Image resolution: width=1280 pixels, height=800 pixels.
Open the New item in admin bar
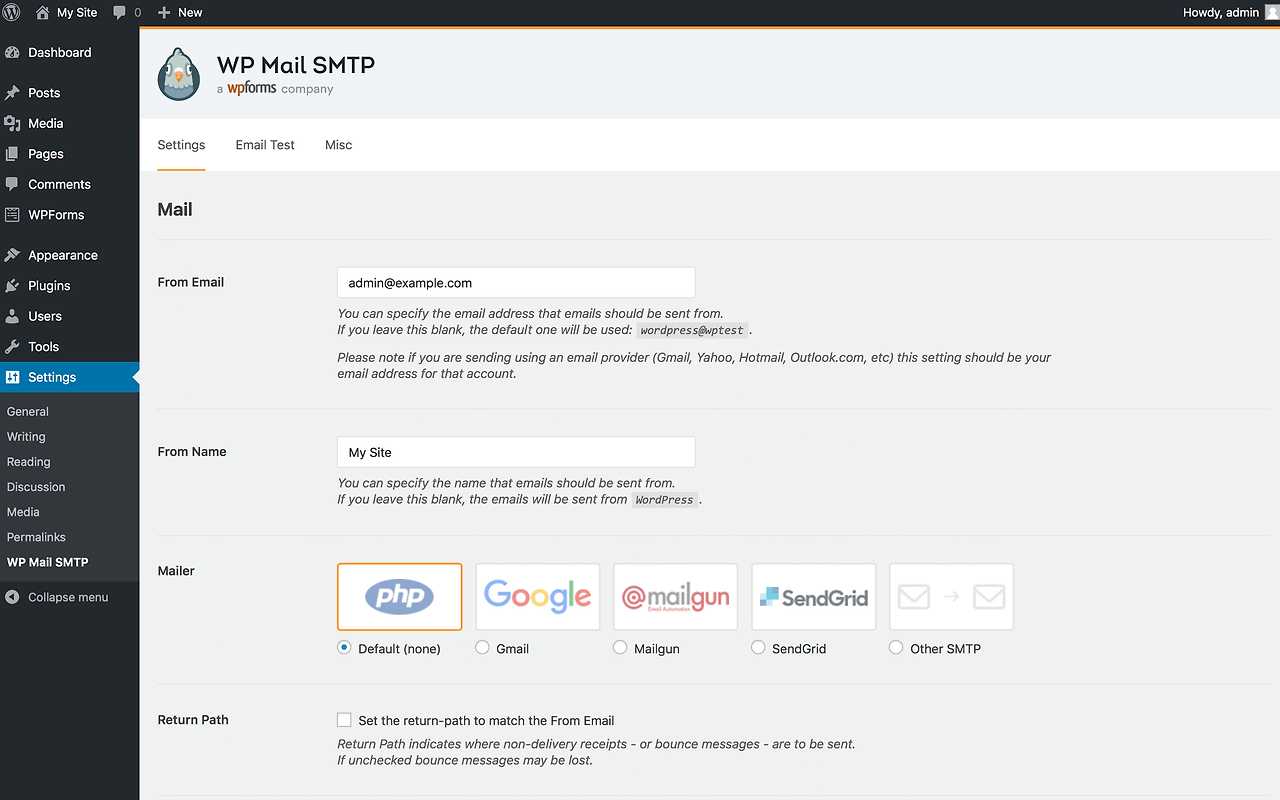coord(179,12)
